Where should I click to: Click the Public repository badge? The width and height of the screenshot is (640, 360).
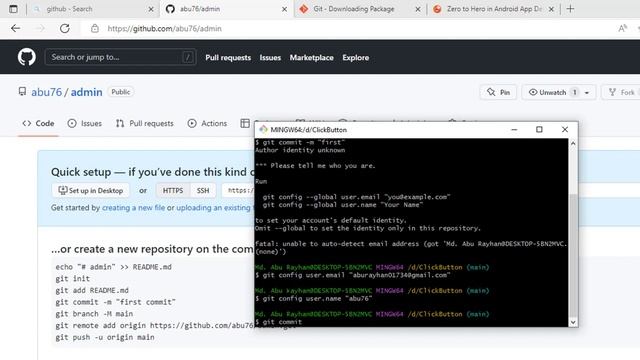(x=120, y=92)
